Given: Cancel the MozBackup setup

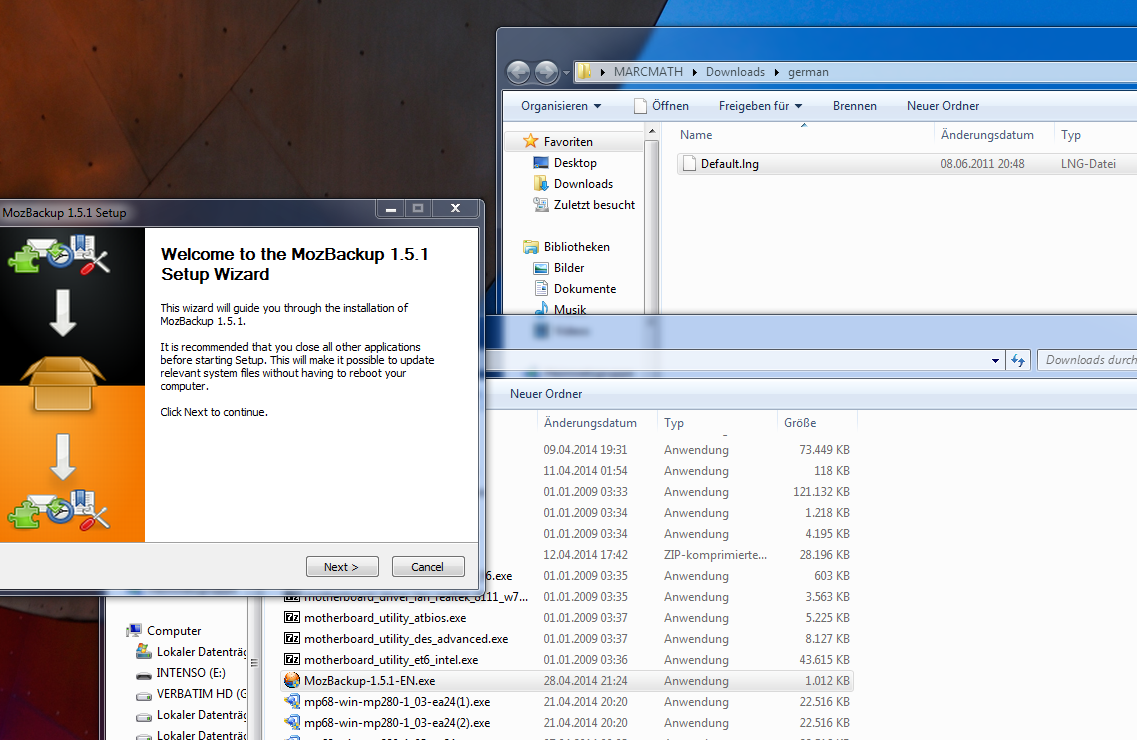Looking at the screenshot, I should tap(428, 567).
